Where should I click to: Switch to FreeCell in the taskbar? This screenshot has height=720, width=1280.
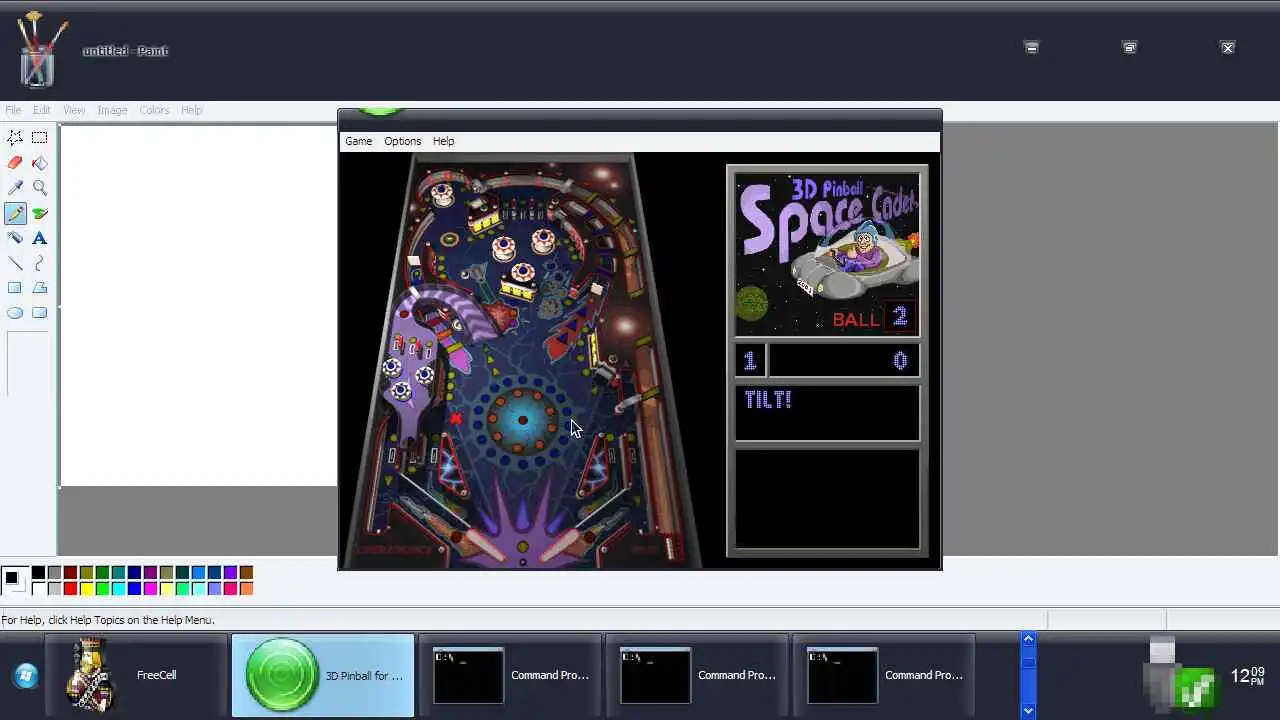(x=137, y=676)
